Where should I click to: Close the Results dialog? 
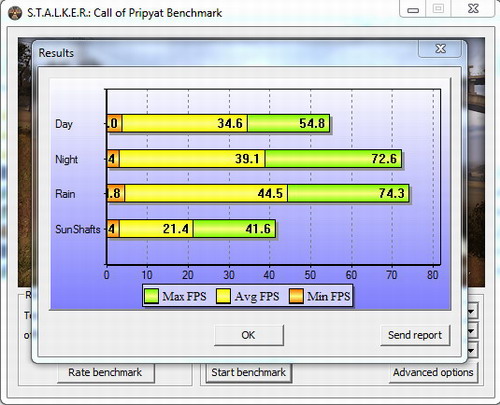click(440, 49)
